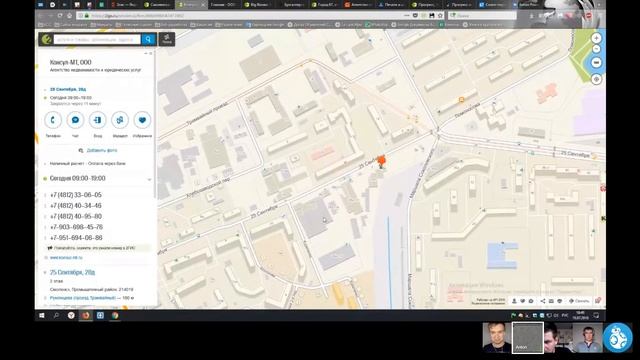640x360 pixels.
Task: Open the Windows notification center icon
Action: pyautogui.click(x=596, y=316)
